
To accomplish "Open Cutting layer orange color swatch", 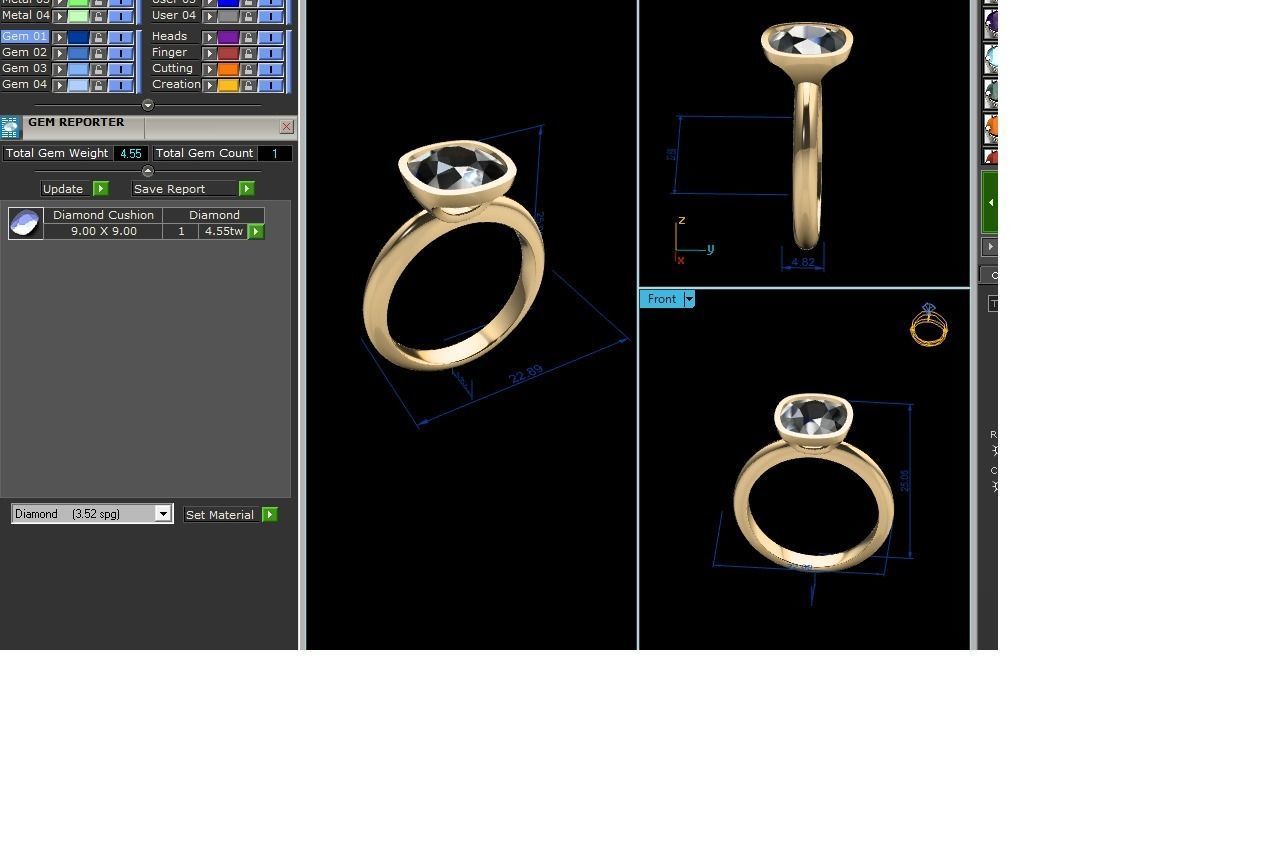I will 228,69.
